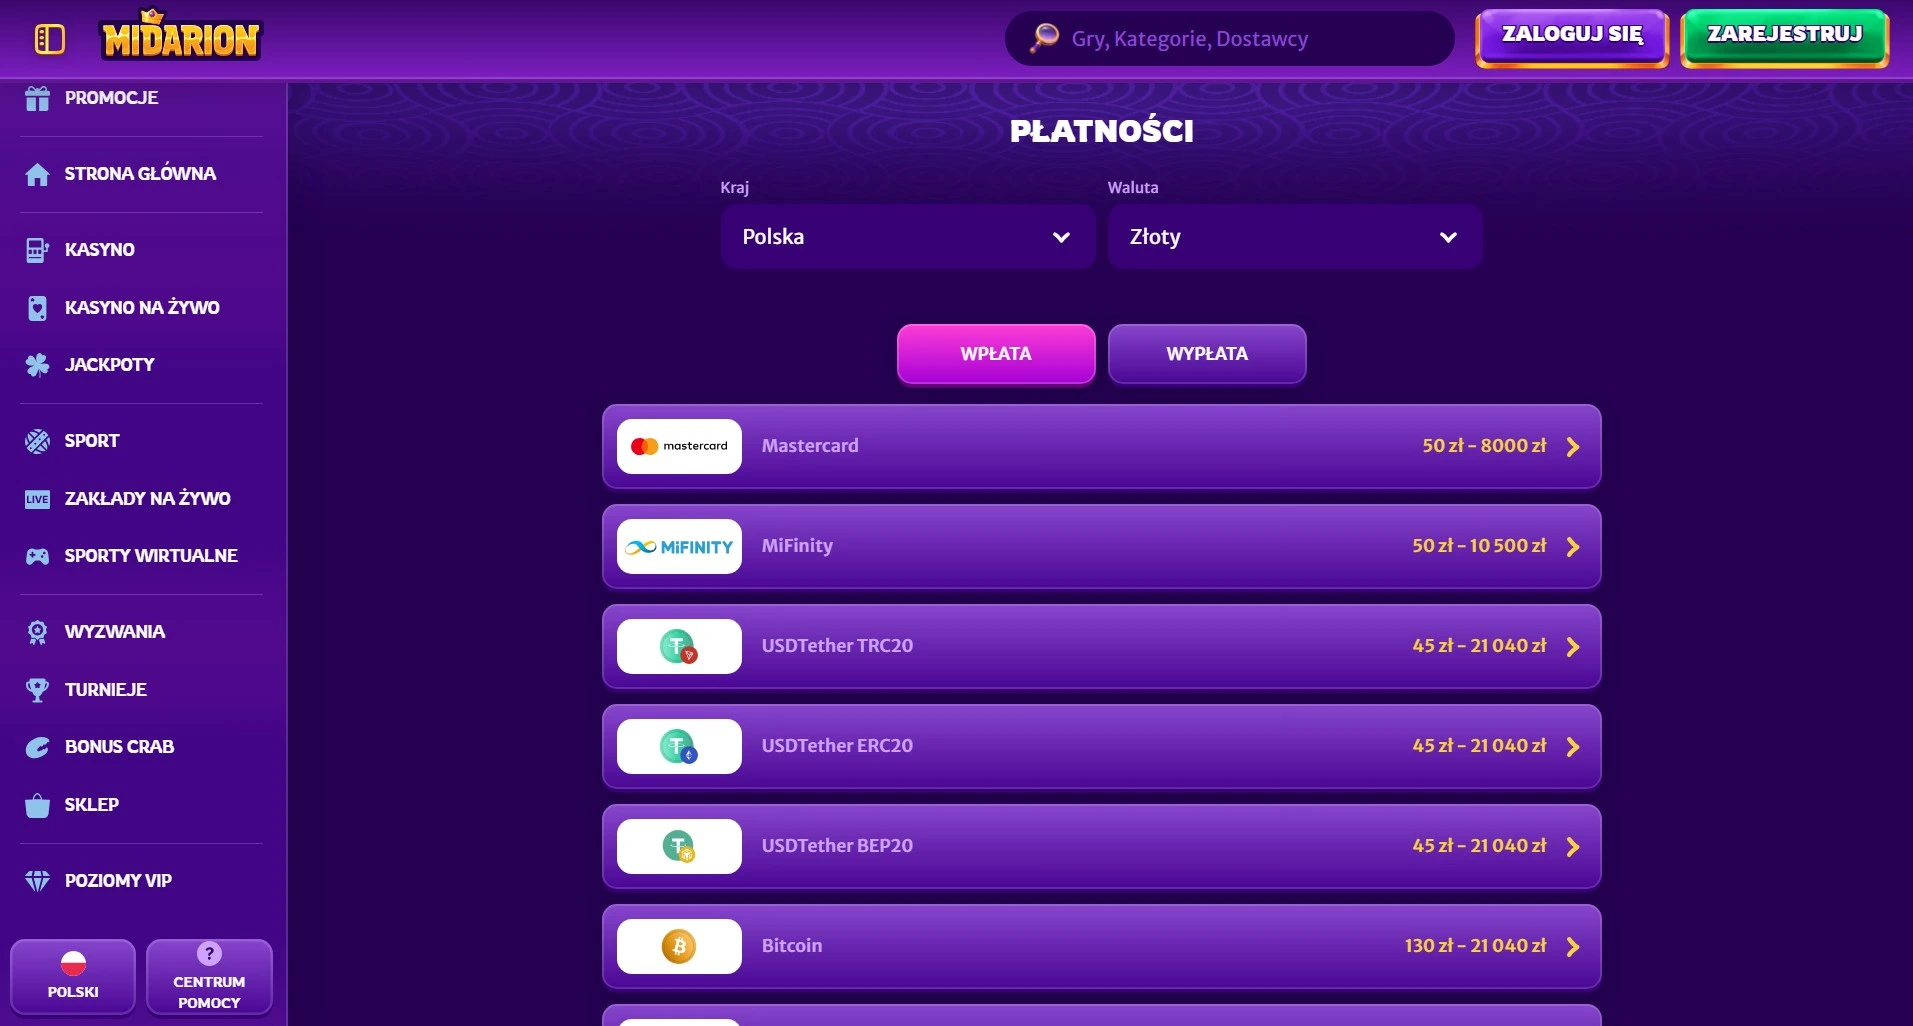Select the Turnieje trophy icon
Screen dimensions: 1913x1026
pyautogui.click(x=37, y=690)
